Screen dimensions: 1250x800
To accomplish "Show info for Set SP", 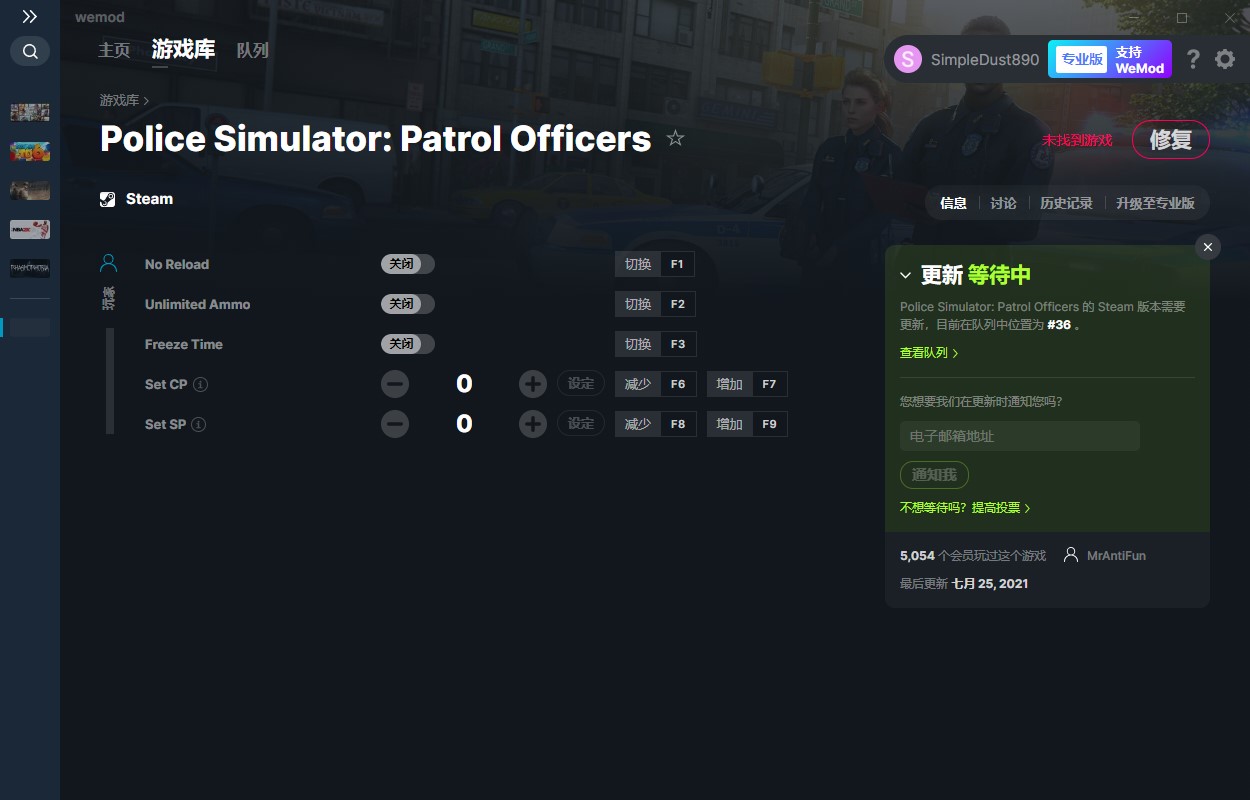I will tap(199, 425).
